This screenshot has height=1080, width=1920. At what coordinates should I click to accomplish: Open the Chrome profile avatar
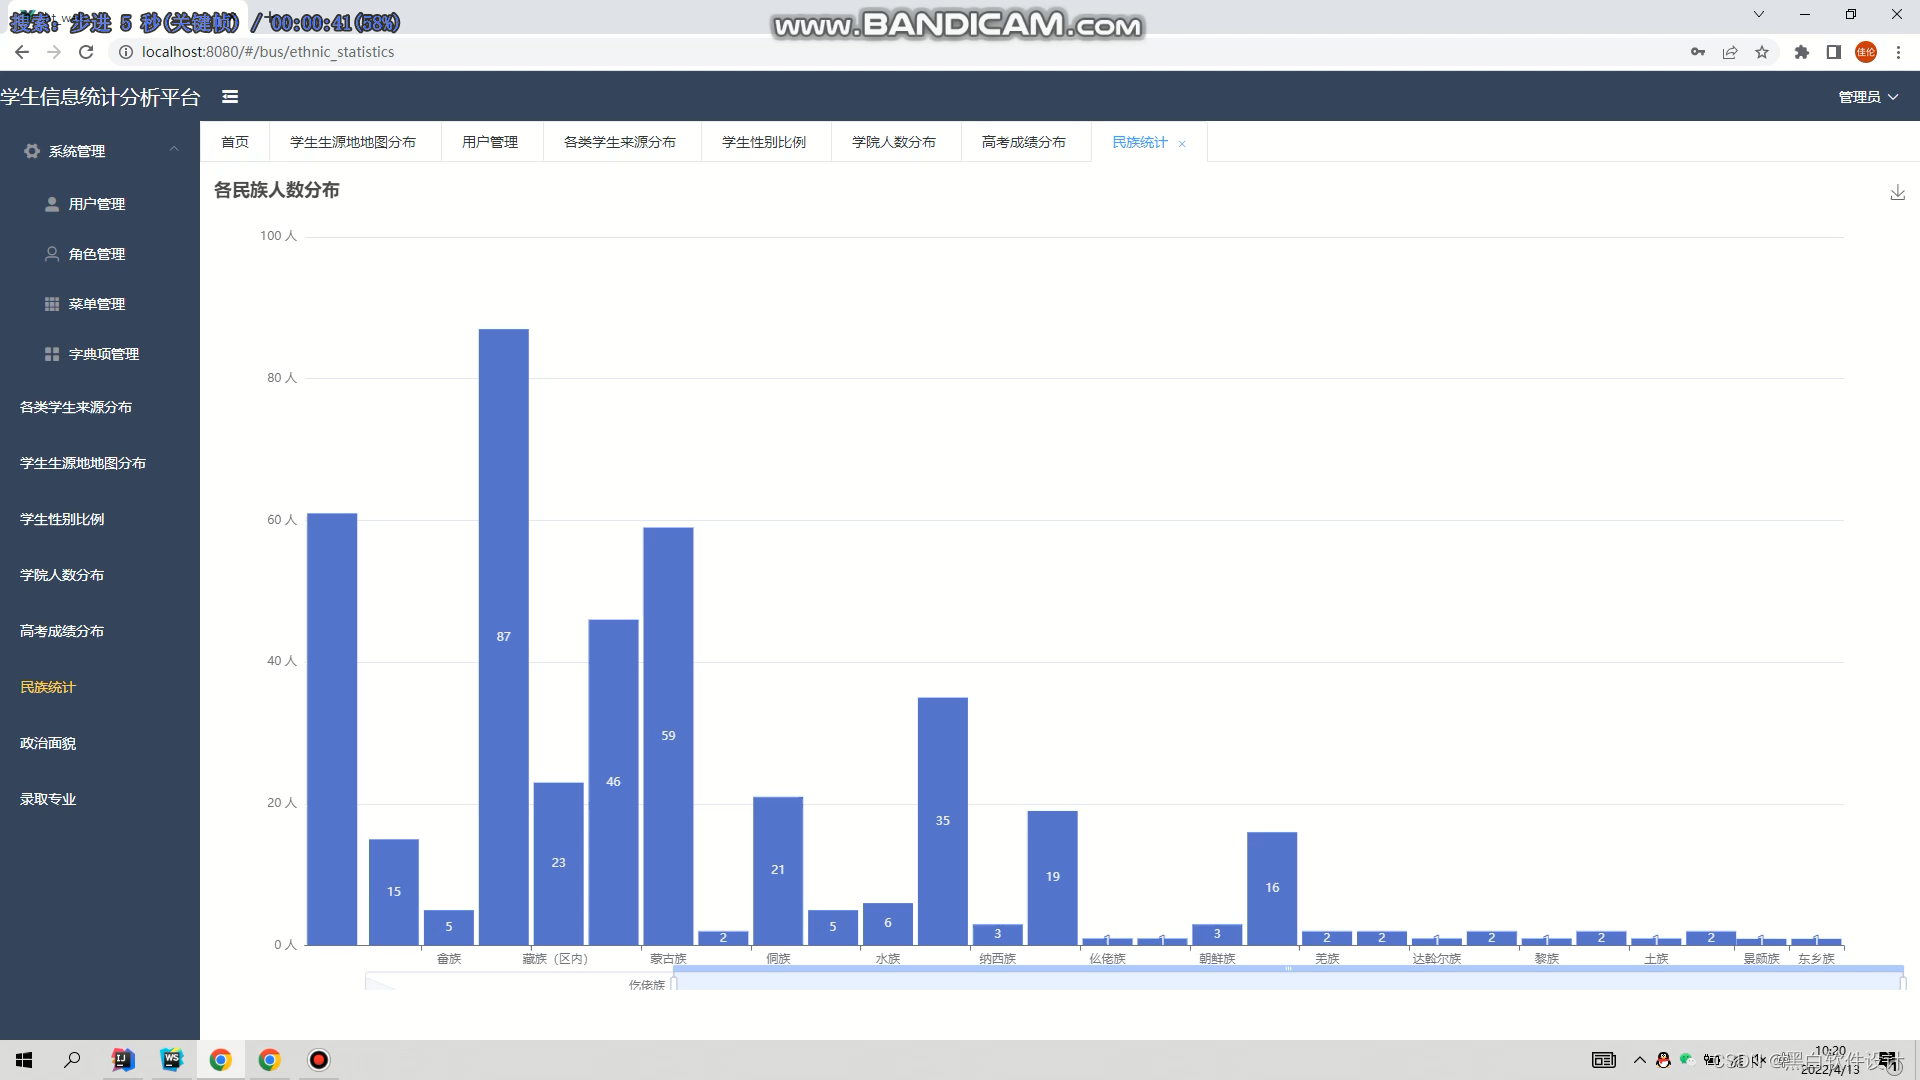(1866, 52)
